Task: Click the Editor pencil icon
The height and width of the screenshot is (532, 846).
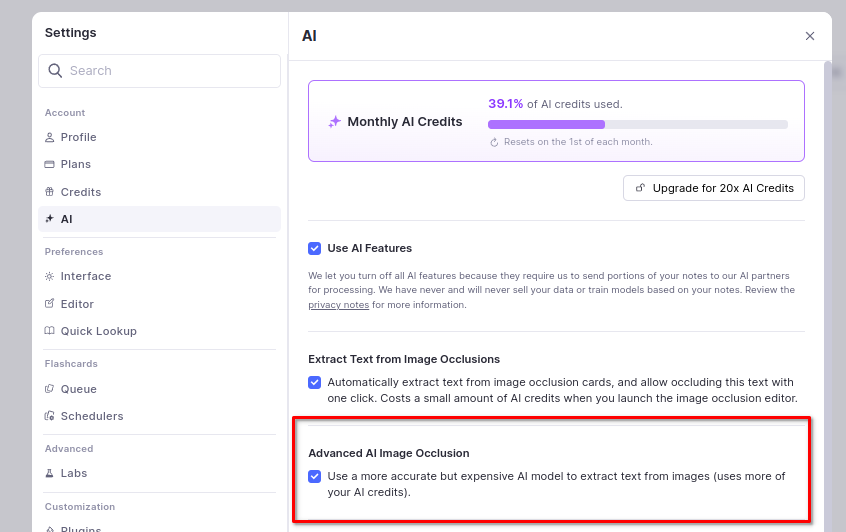Action: (50, 304)
